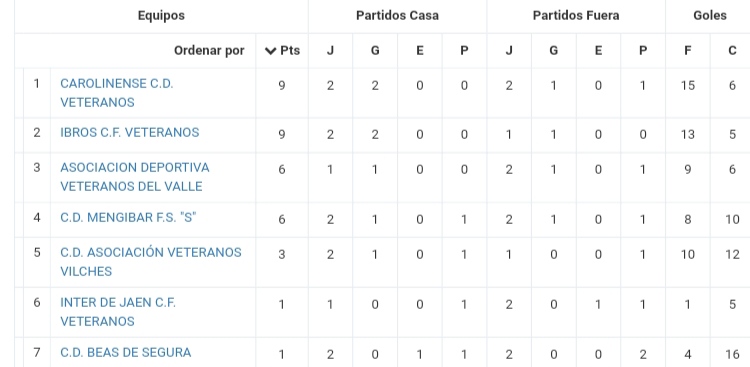This screenshot has height=367, width=750.
Task: Select ASOCIACION DEPORTIVA VETERANOS DEL VALLE
Action: coord(135,177)
